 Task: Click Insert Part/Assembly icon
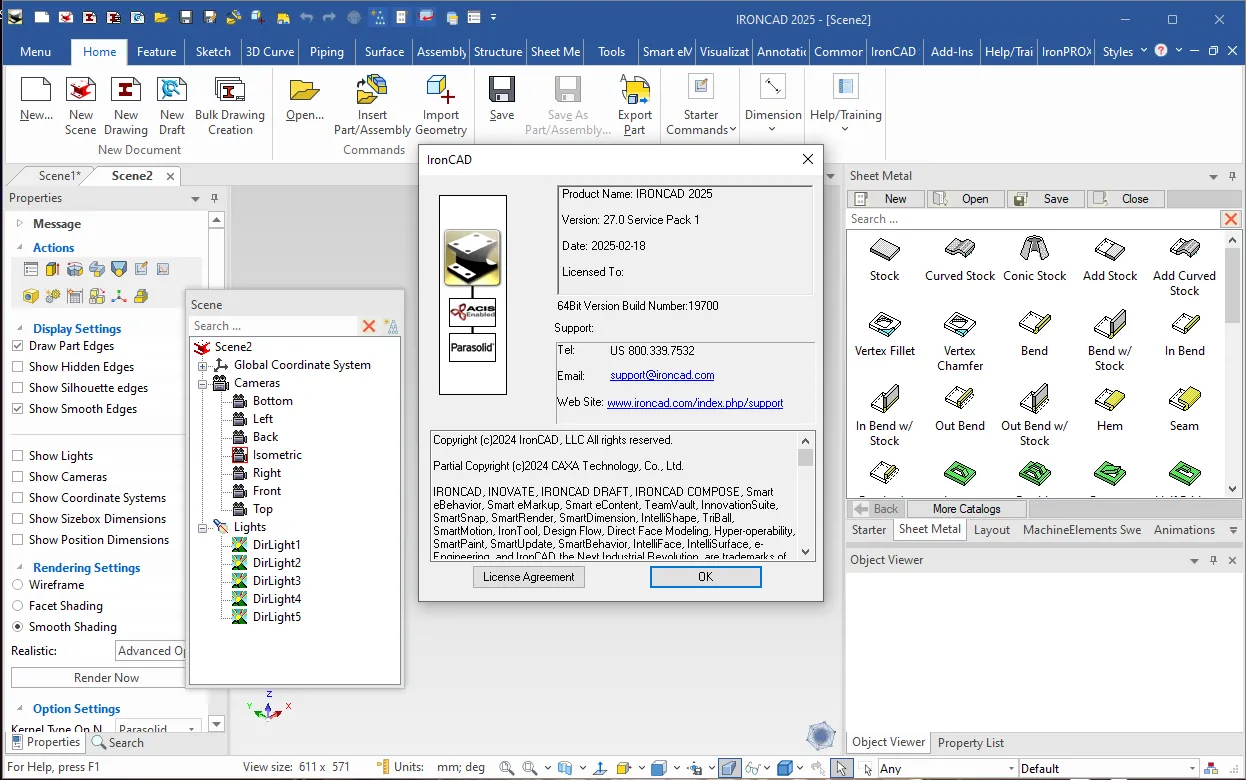click(372, 90)
